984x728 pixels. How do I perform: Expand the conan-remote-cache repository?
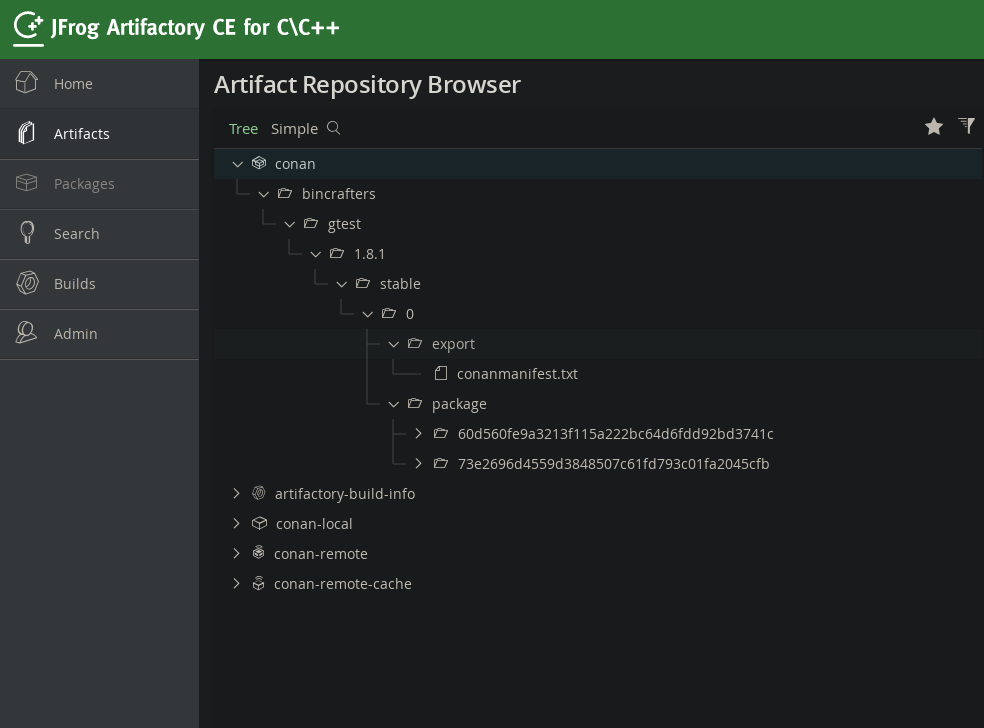[x=236, y=583]
